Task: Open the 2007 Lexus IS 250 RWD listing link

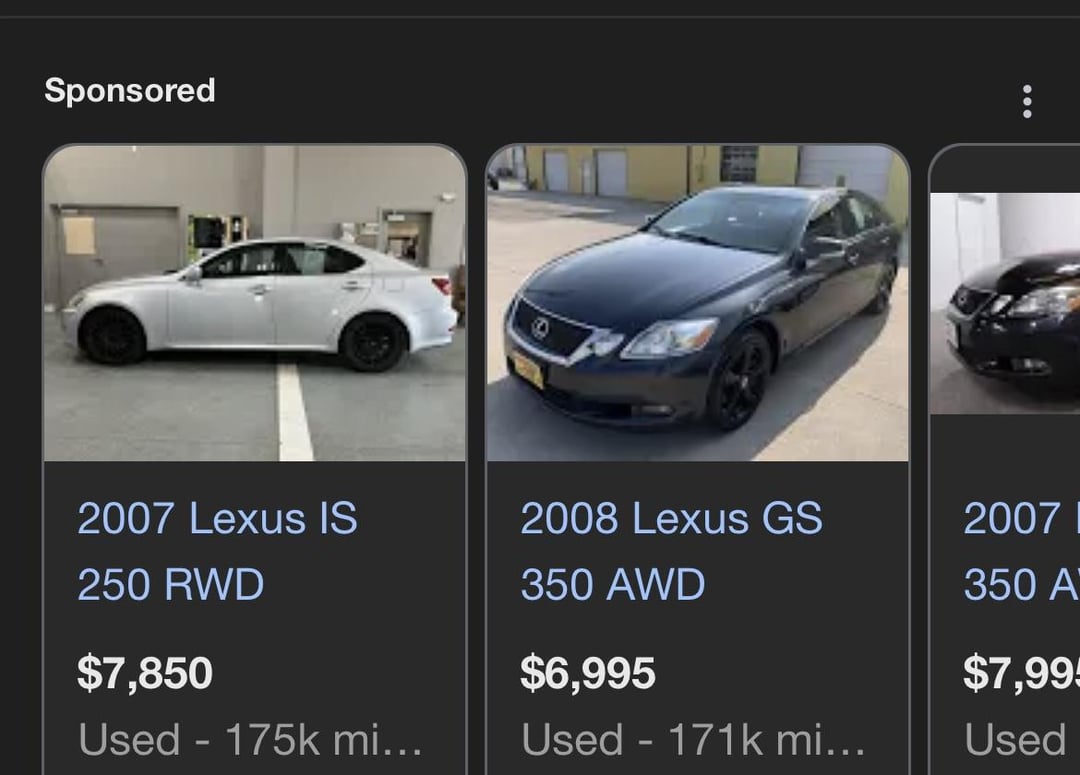Action: [218, 551]
